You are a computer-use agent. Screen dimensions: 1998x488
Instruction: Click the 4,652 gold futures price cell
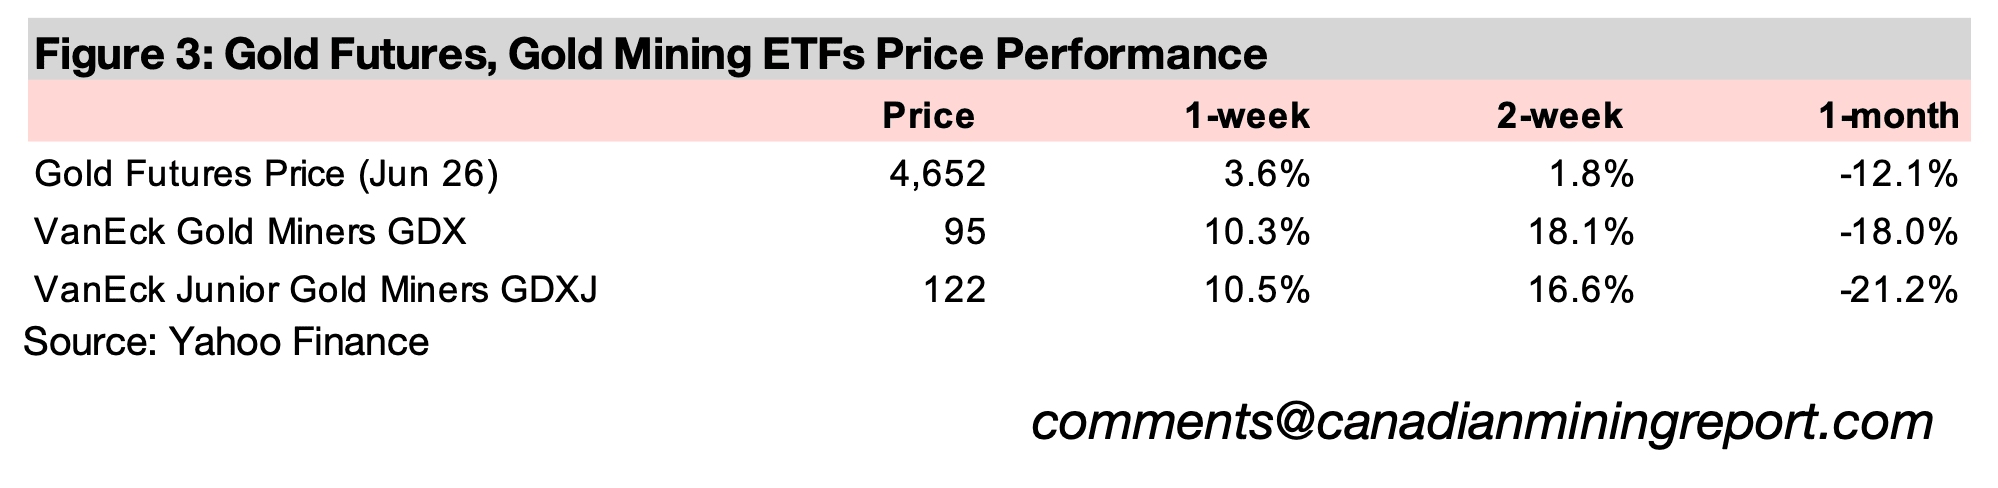(937, 175)
